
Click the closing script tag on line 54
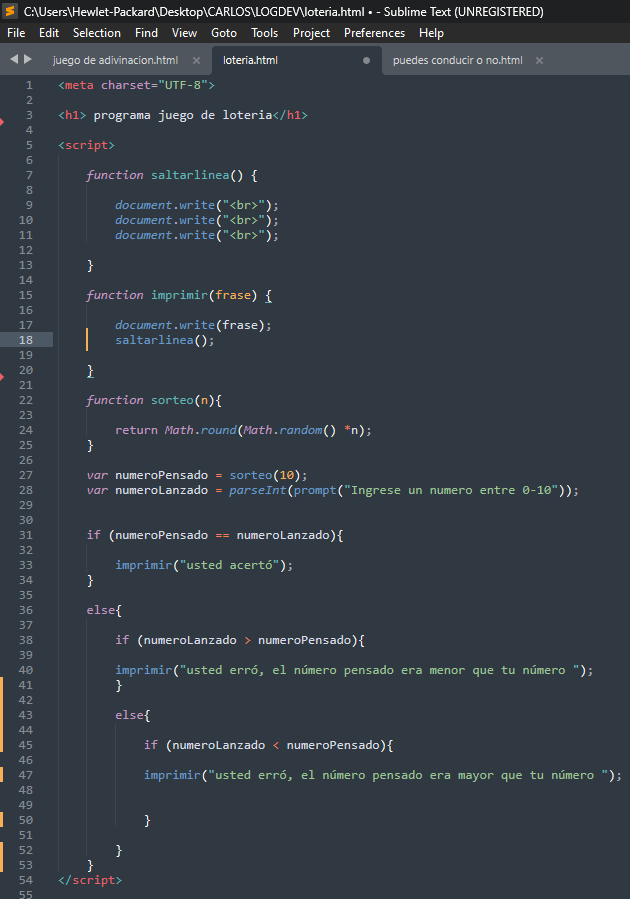[90, 880]
